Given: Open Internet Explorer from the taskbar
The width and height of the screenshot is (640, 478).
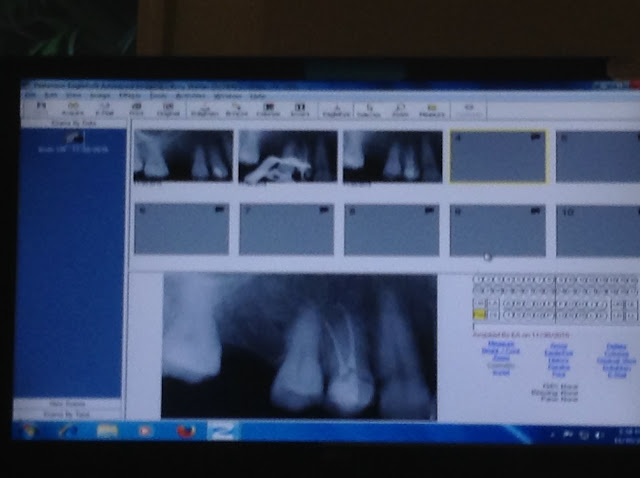Looking at the screenshot, I should (x=69, y=431).
